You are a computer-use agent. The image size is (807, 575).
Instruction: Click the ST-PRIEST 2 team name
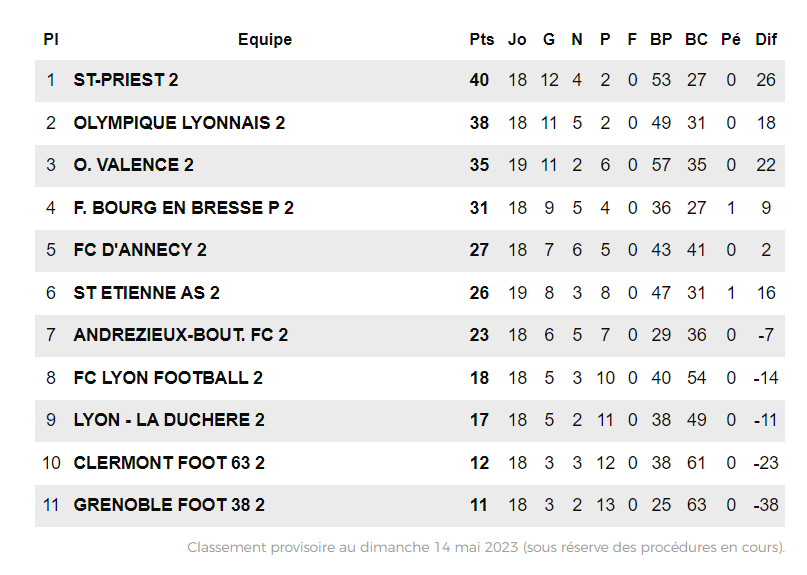pos(126,80)
